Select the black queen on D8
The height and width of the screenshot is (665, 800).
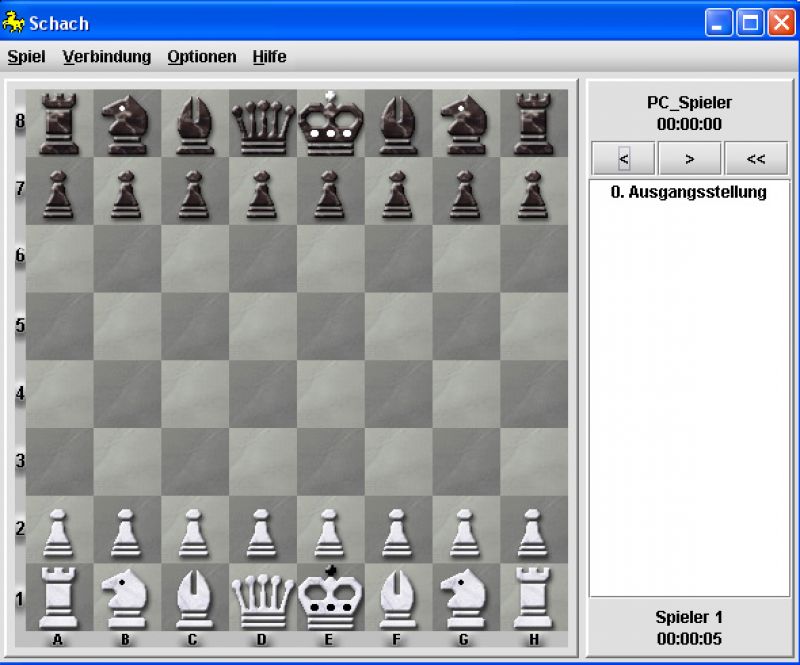tap(263, 127)
